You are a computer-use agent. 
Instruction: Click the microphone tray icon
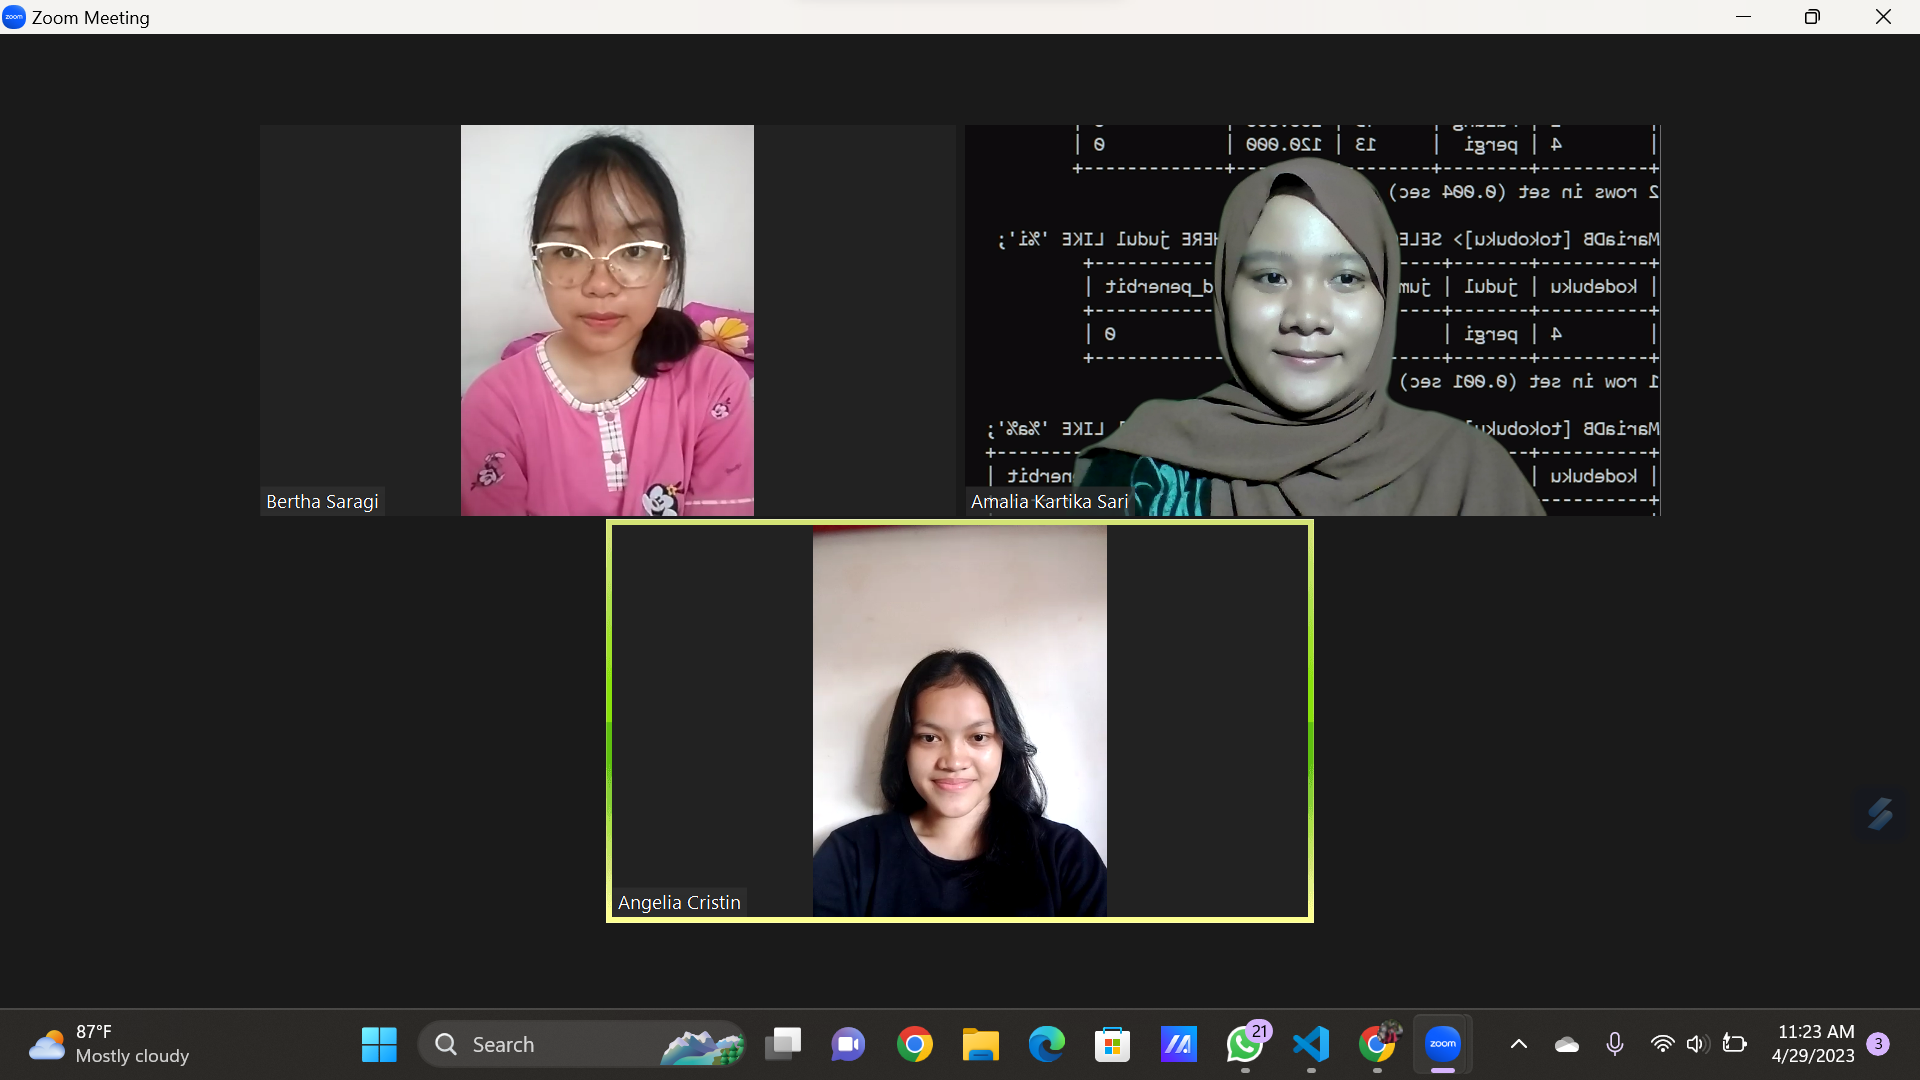click(1614, 1045)
